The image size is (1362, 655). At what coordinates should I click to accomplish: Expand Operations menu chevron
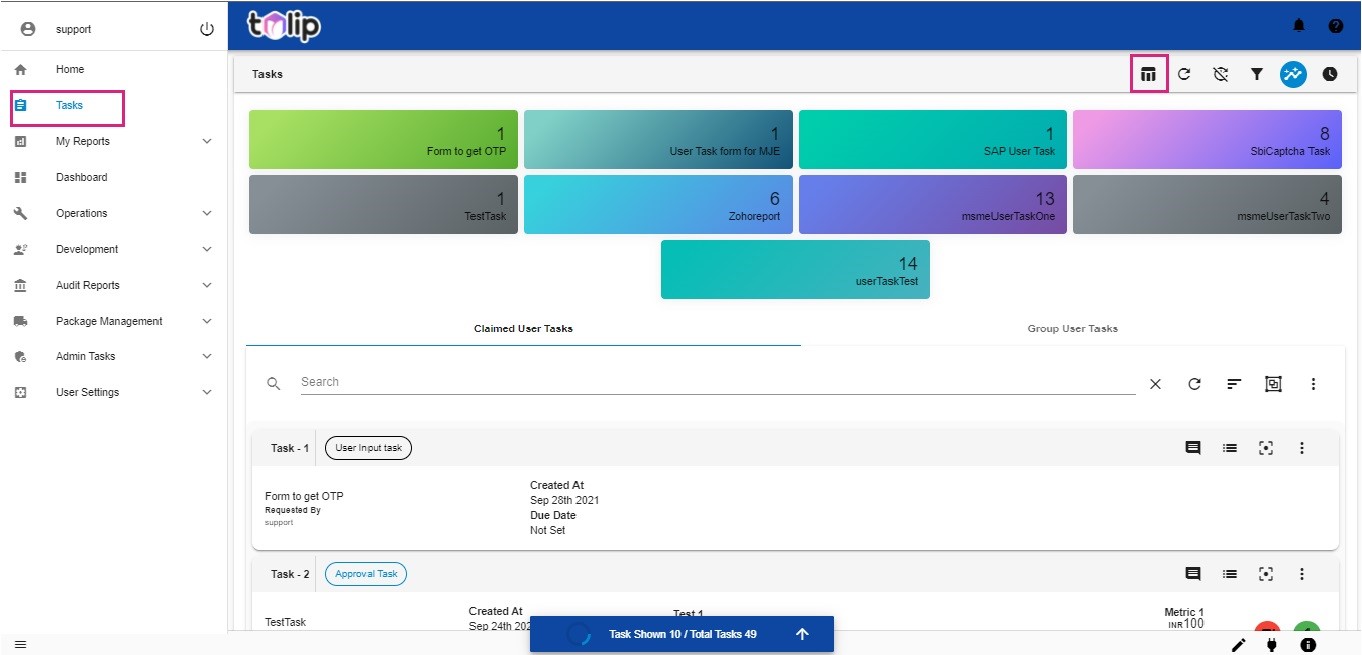point(207,213)
